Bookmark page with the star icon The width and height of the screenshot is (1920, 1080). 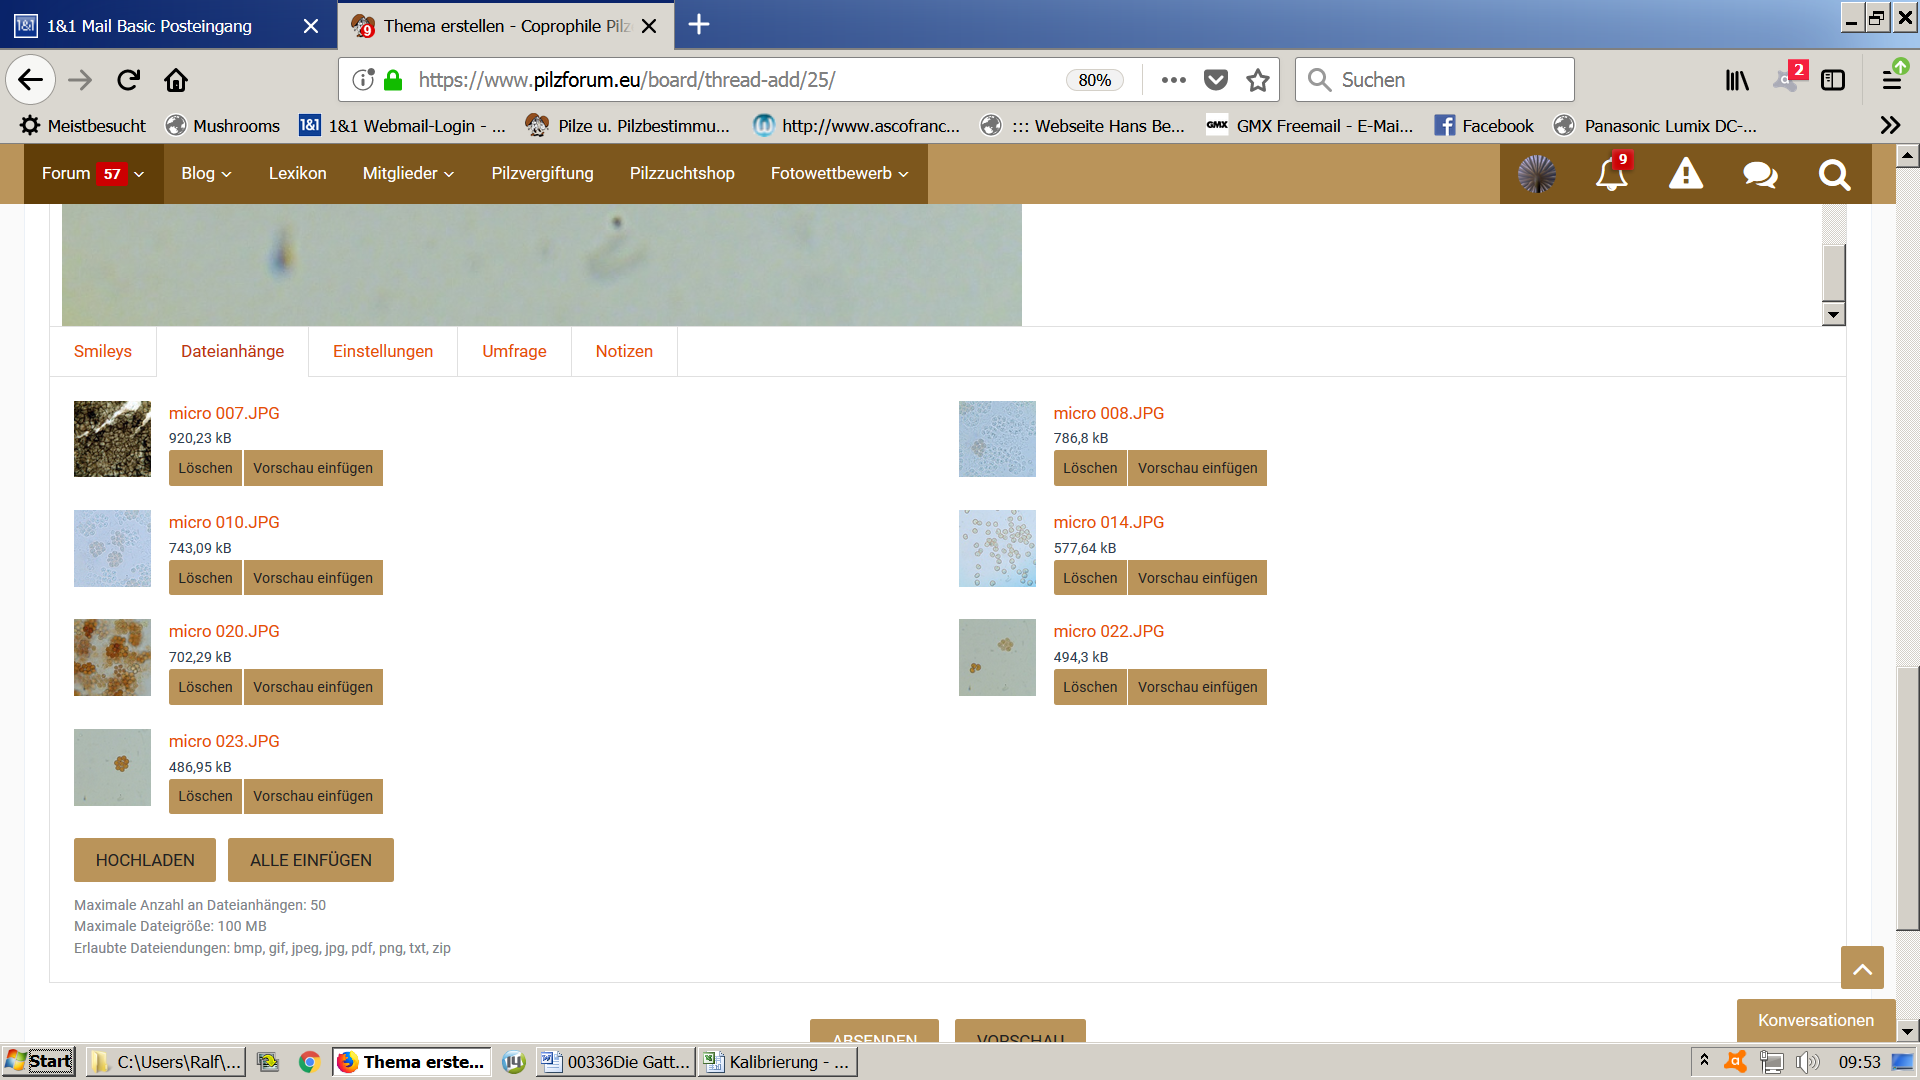1258,80
